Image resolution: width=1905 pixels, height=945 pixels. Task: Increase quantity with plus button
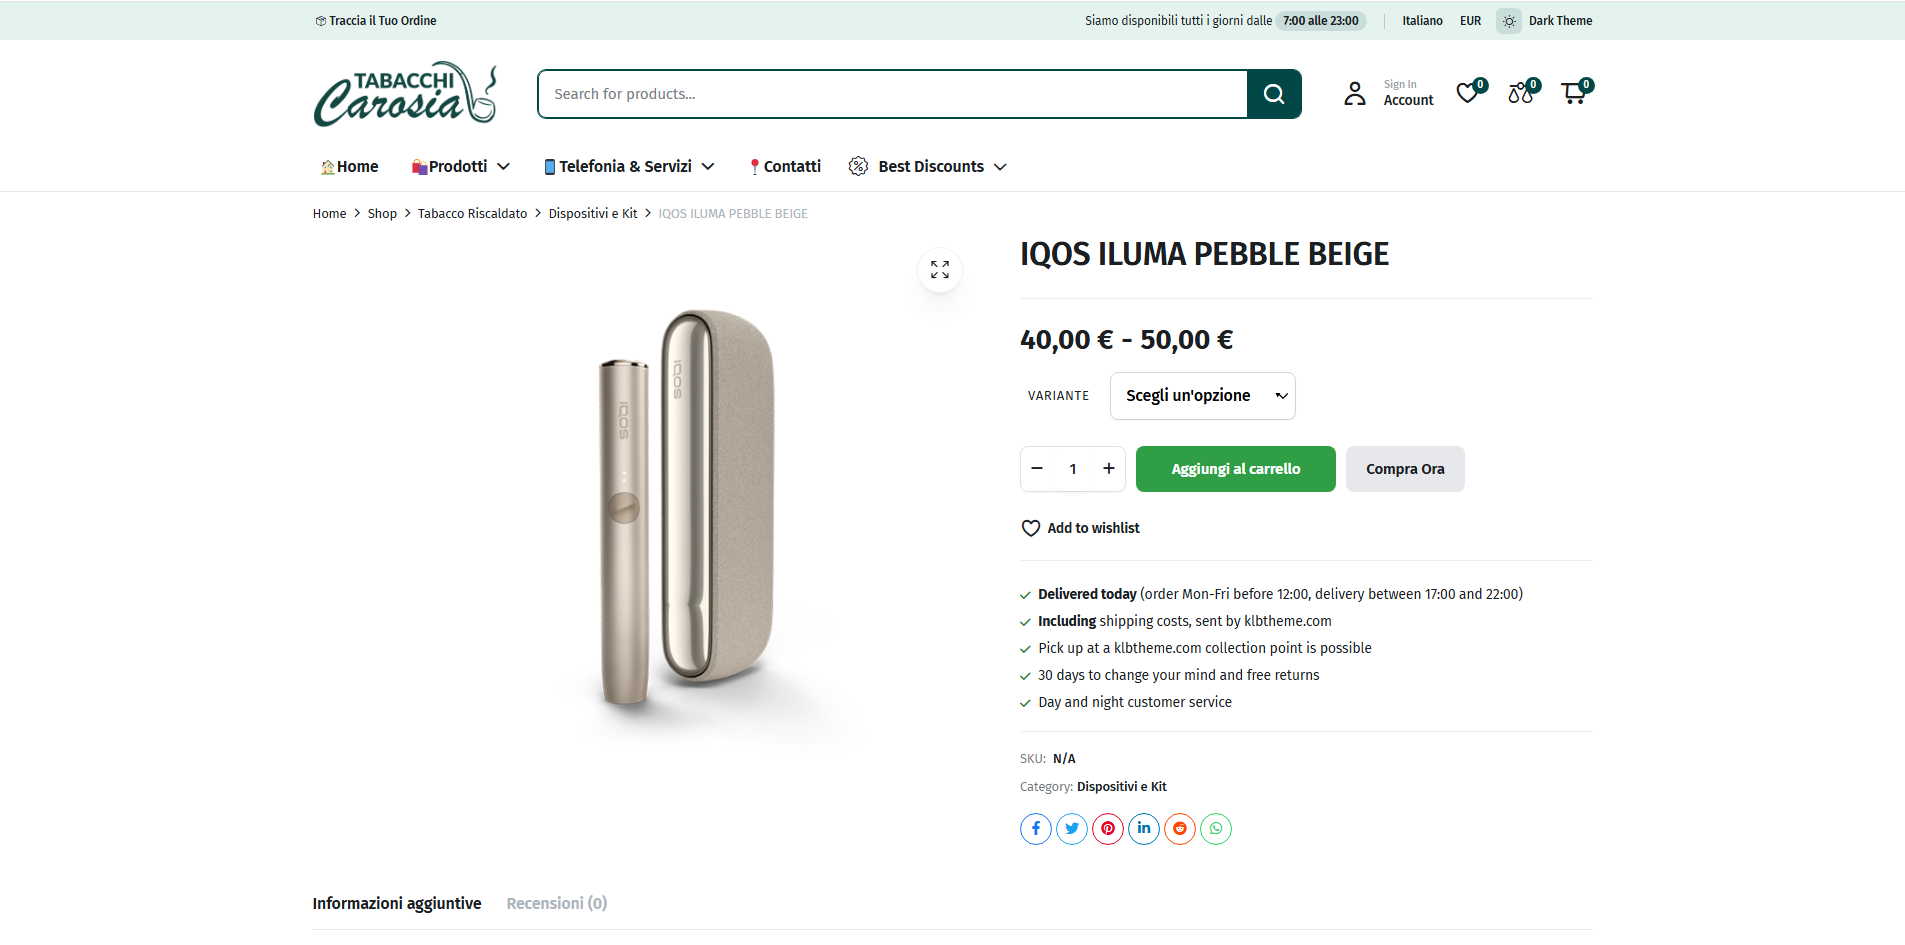tap(1109, 469)
